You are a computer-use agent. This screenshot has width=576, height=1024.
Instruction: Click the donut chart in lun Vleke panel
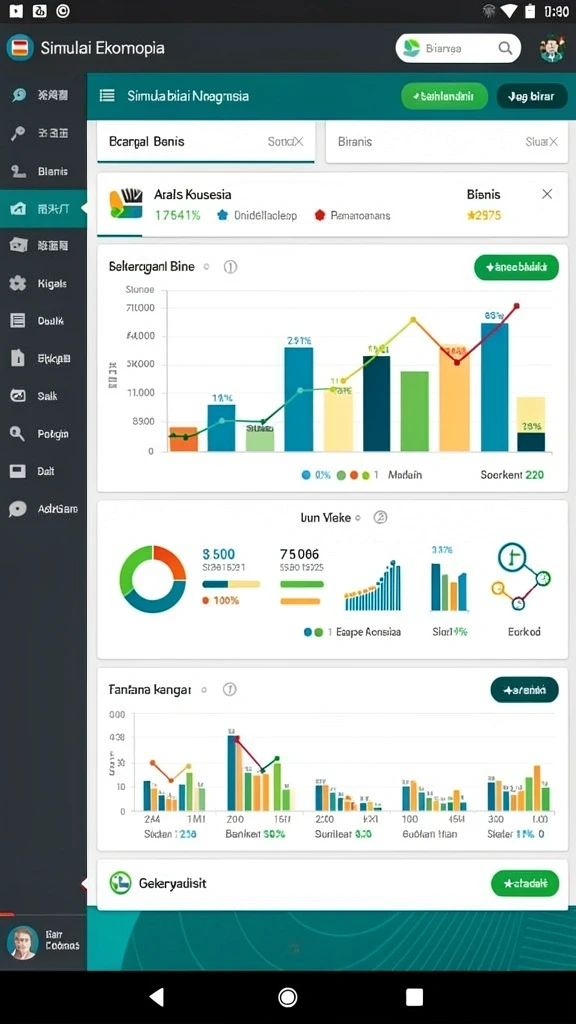pyautogui.click(x=153, y=579)
